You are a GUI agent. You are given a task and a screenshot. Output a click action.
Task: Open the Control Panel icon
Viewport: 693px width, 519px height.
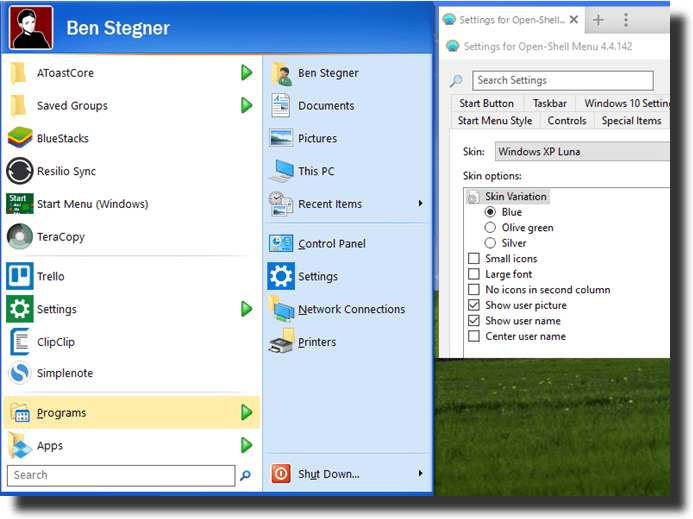tap(281, 243)
